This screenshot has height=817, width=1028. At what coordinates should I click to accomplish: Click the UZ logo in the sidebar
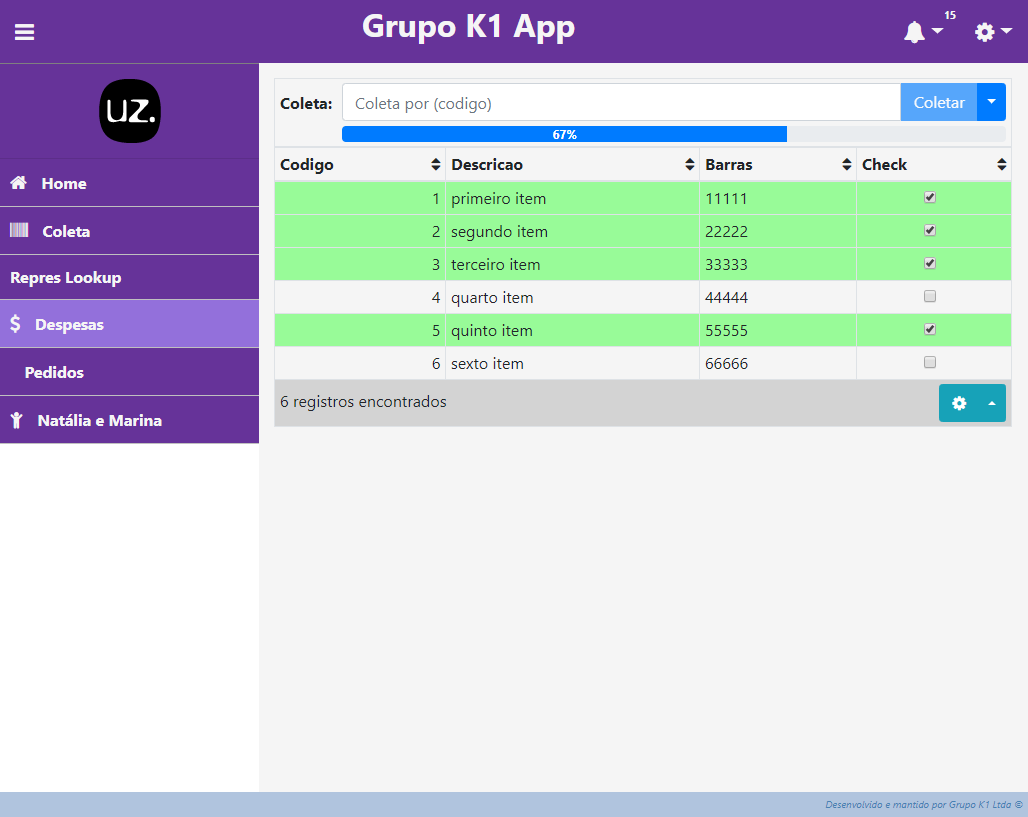pyautogui.click(x=130, y=111)
